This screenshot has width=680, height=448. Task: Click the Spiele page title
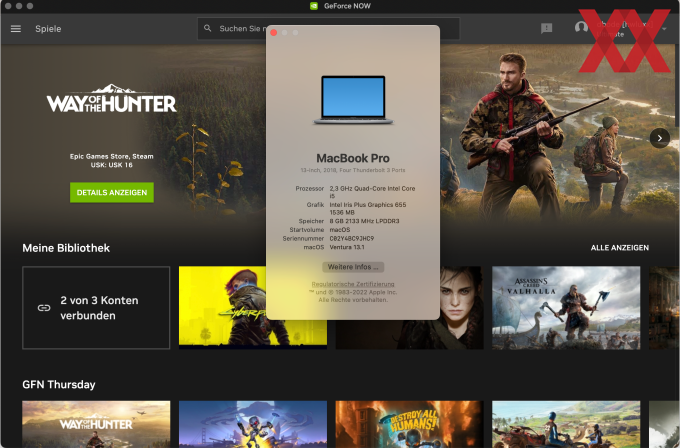pyautogui.click(x=48, y=29)
